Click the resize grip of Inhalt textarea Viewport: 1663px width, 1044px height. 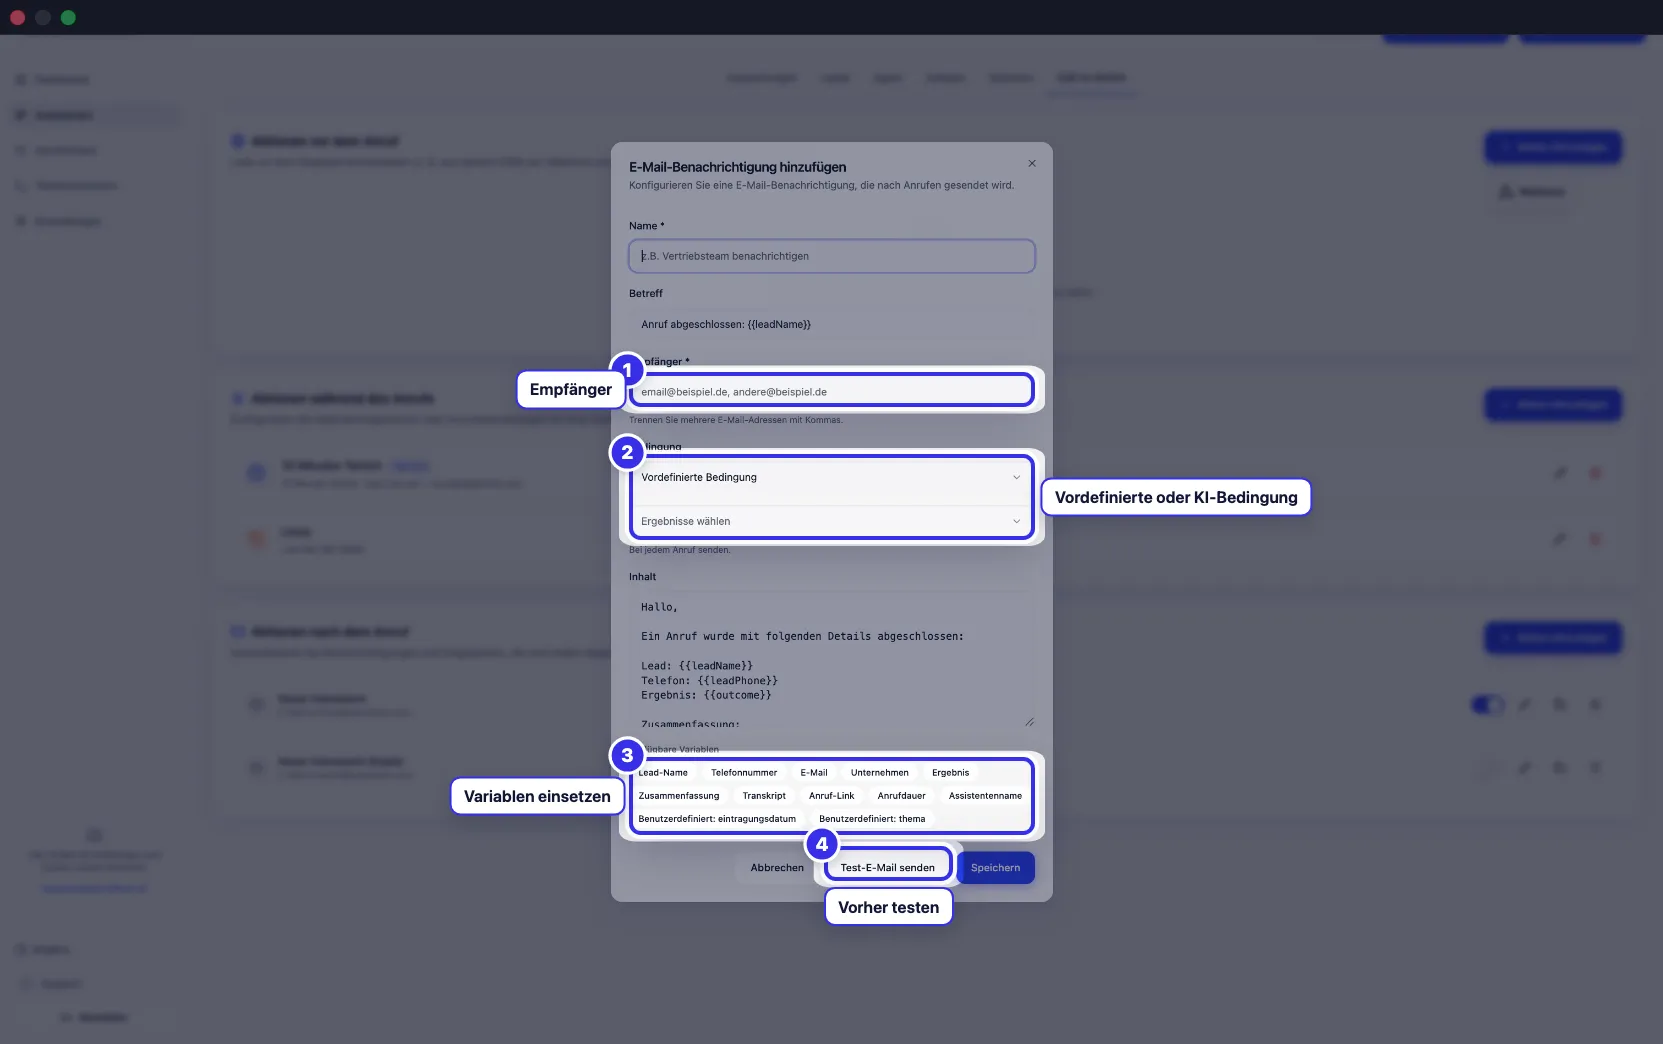[1029, 721]
